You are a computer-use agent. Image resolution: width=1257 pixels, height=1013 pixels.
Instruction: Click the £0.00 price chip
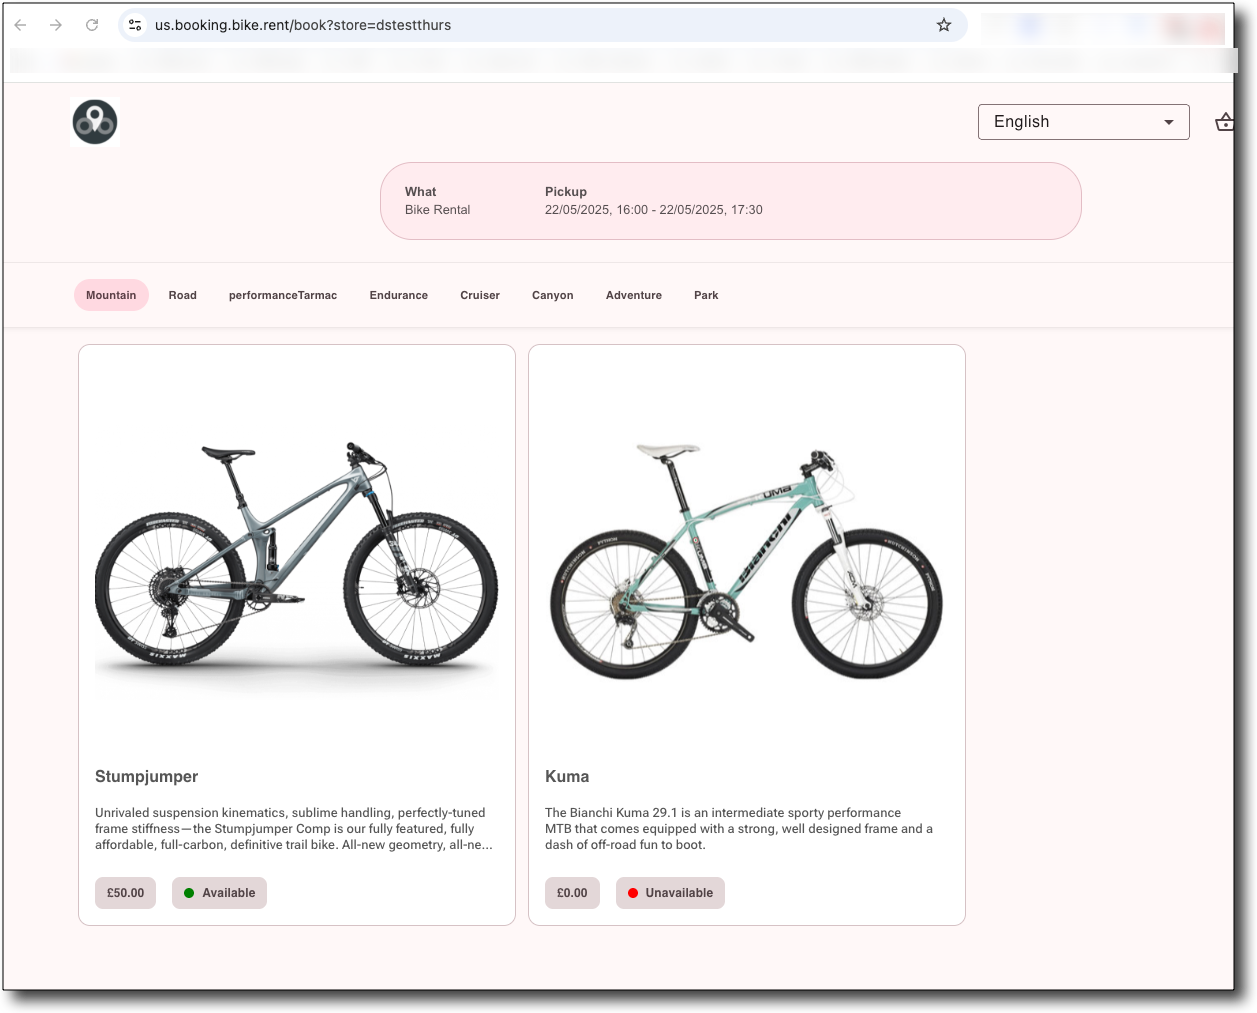(572, 893)
